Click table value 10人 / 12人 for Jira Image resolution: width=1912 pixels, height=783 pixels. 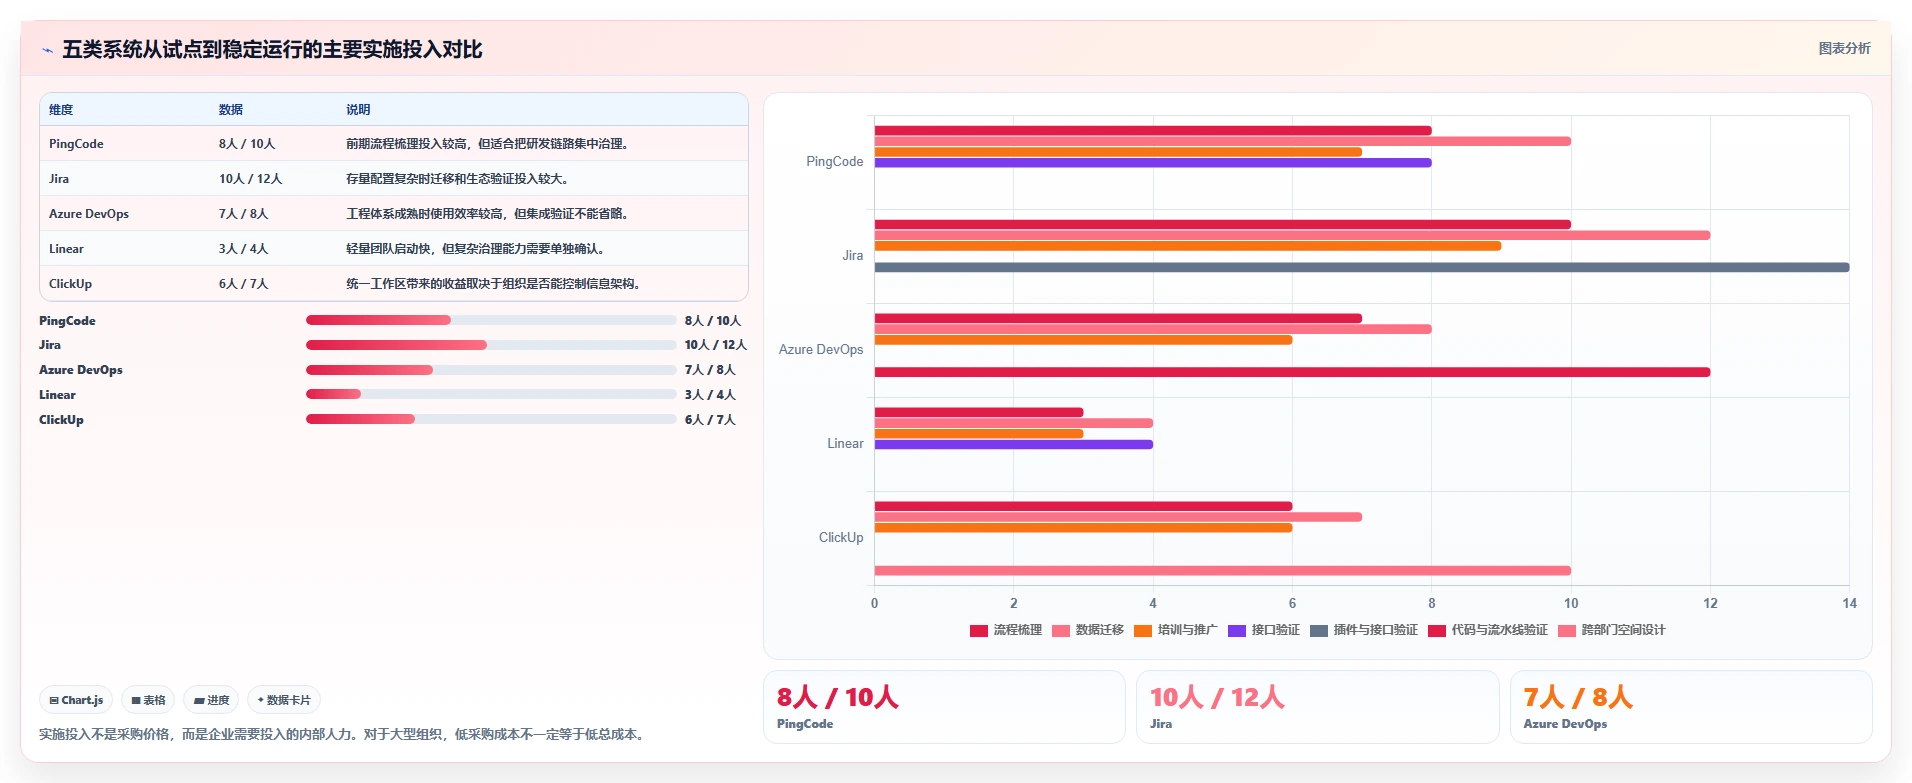(251, 179)
